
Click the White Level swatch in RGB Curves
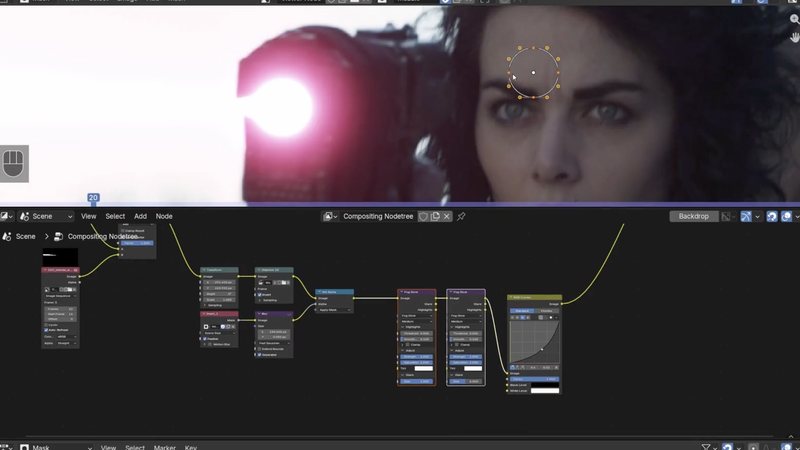pos(545,391)
